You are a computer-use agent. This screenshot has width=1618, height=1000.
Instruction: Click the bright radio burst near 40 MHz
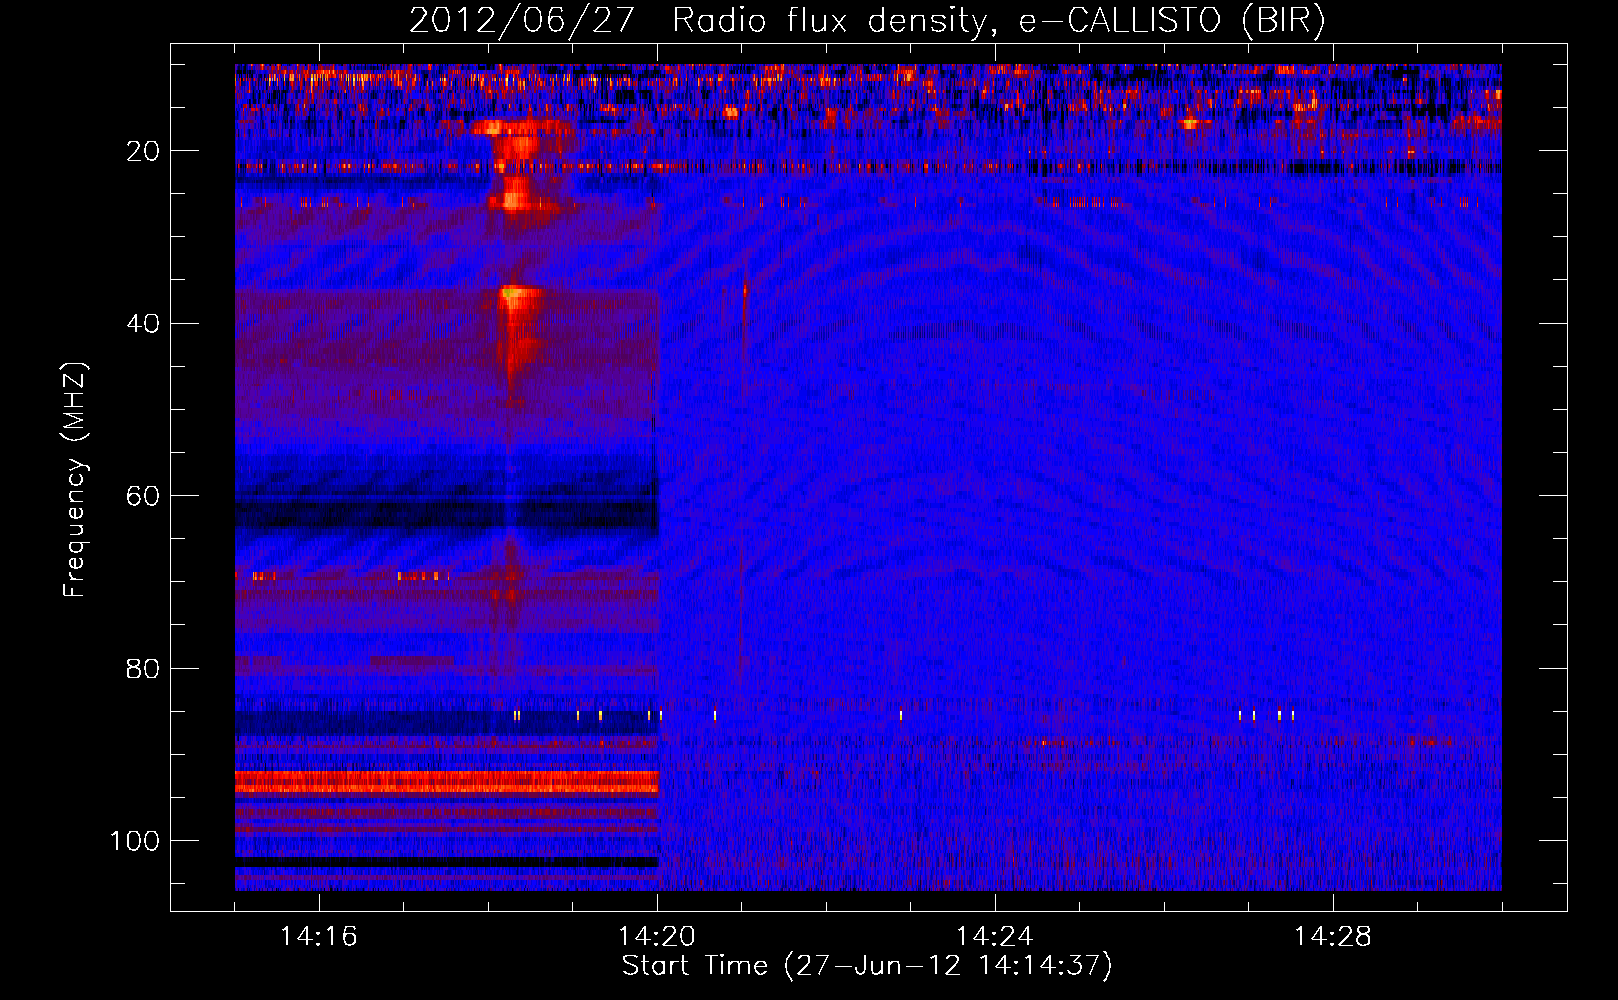(x=519, y=330)
